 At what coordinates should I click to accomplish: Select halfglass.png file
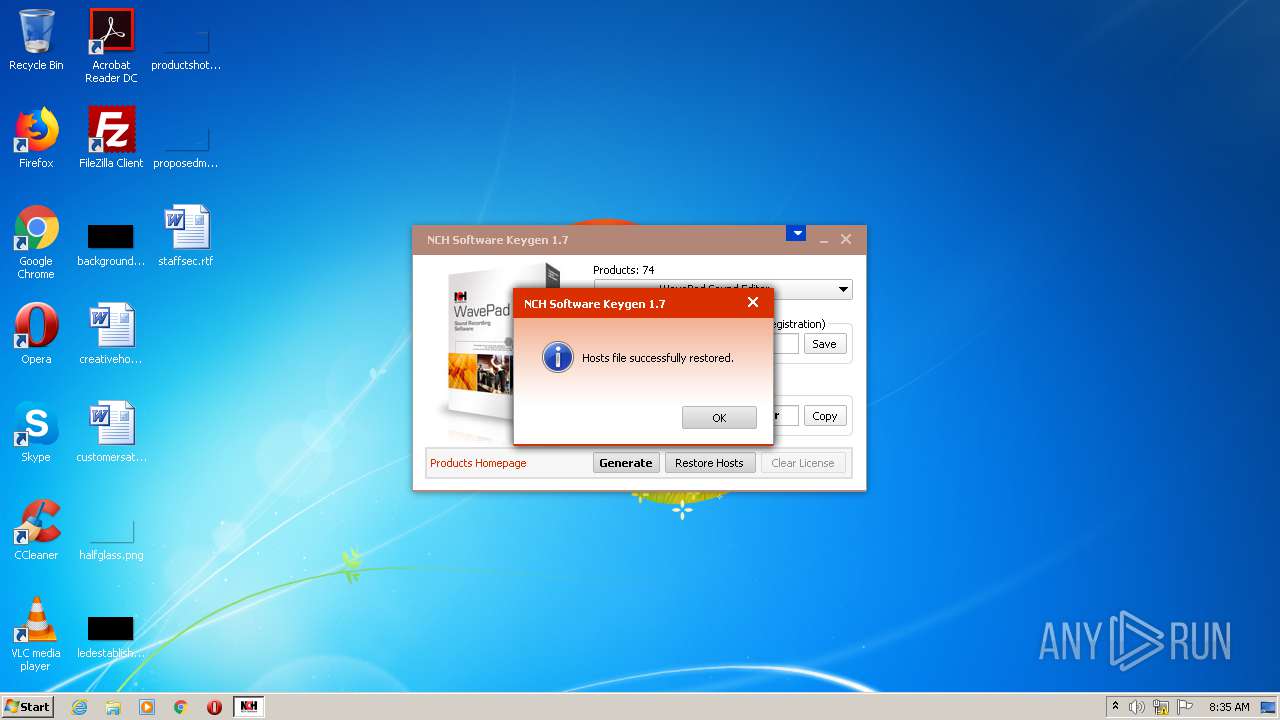pos(111,540)
